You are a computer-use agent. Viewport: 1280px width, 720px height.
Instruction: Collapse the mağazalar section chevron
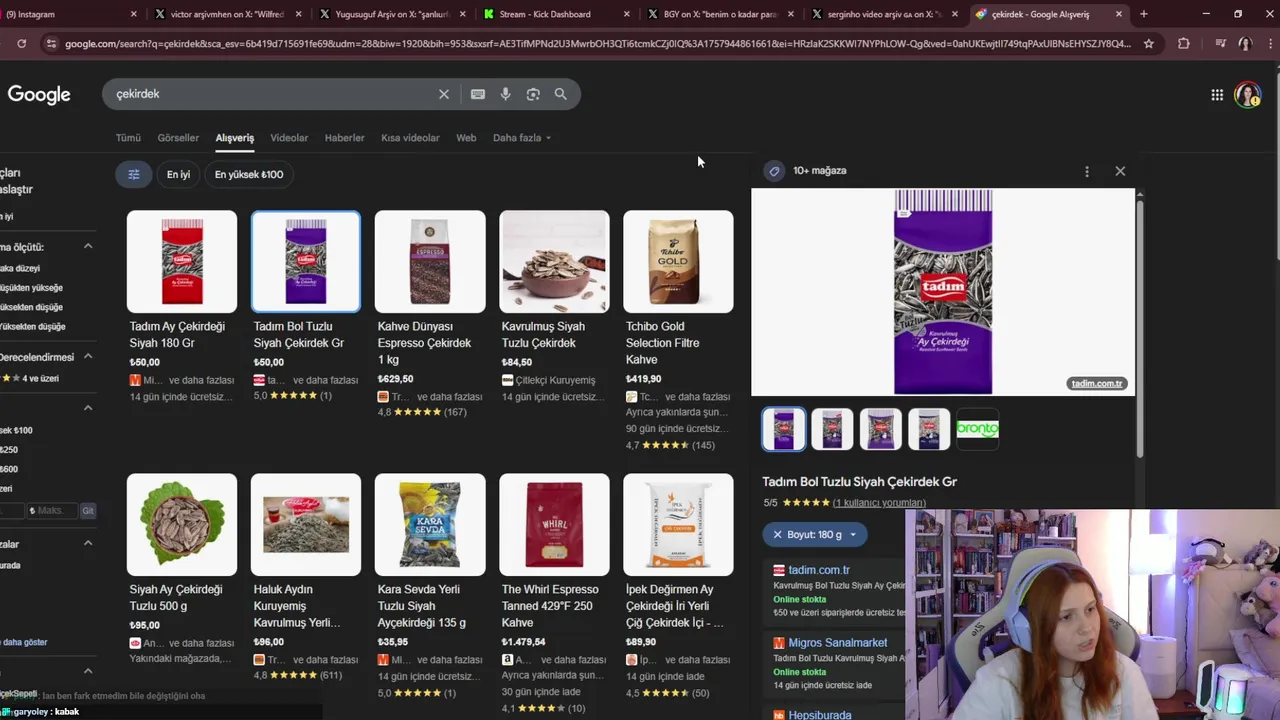(88, 544)
